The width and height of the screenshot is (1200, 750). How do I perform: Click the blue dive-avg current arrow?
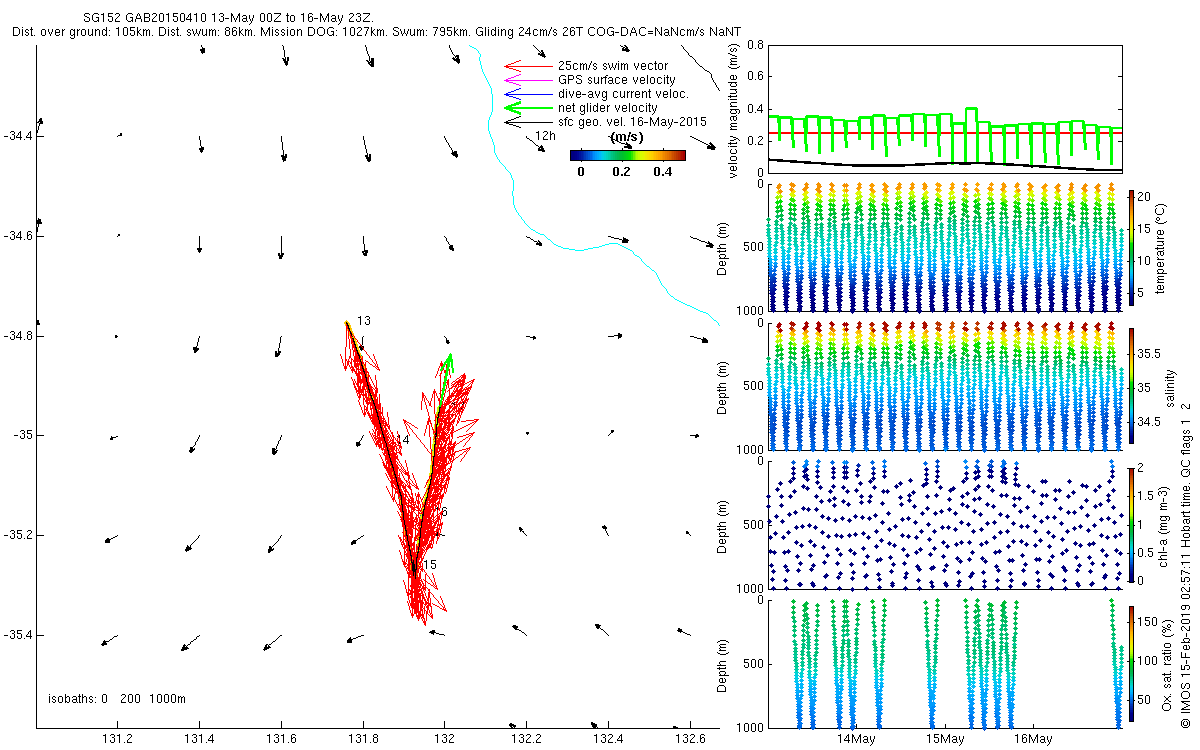coord(528,94)
